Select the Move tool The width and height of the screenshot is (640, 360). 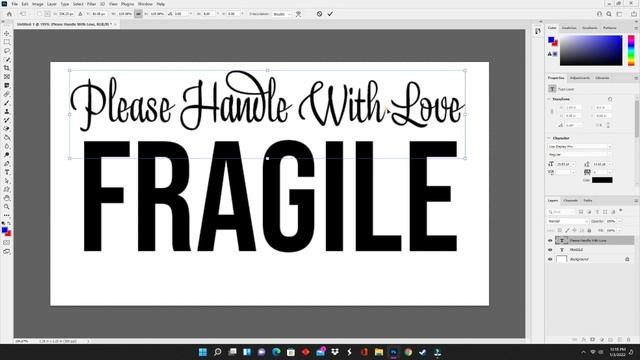[x=7, y=33]
